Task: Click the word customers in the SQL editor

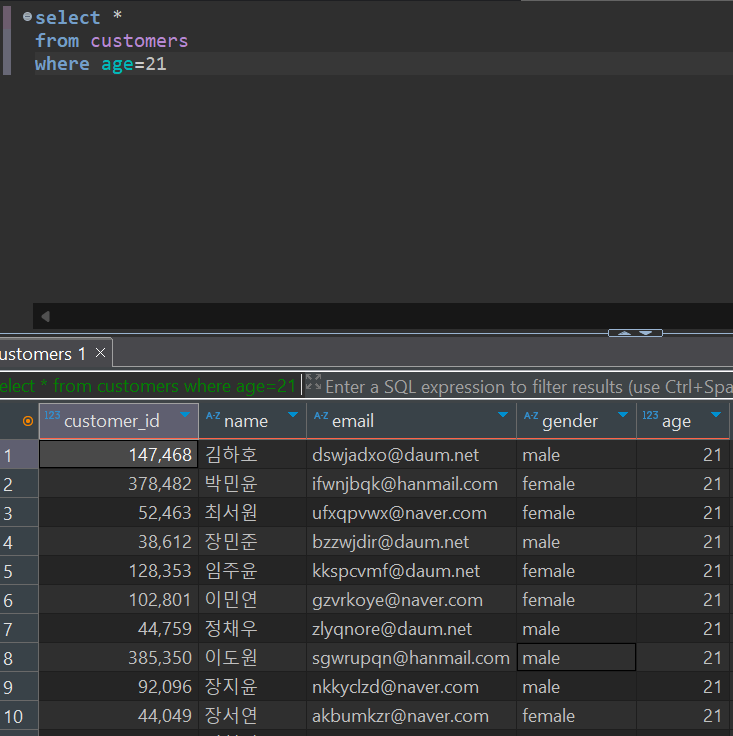Action: (139, 41)
